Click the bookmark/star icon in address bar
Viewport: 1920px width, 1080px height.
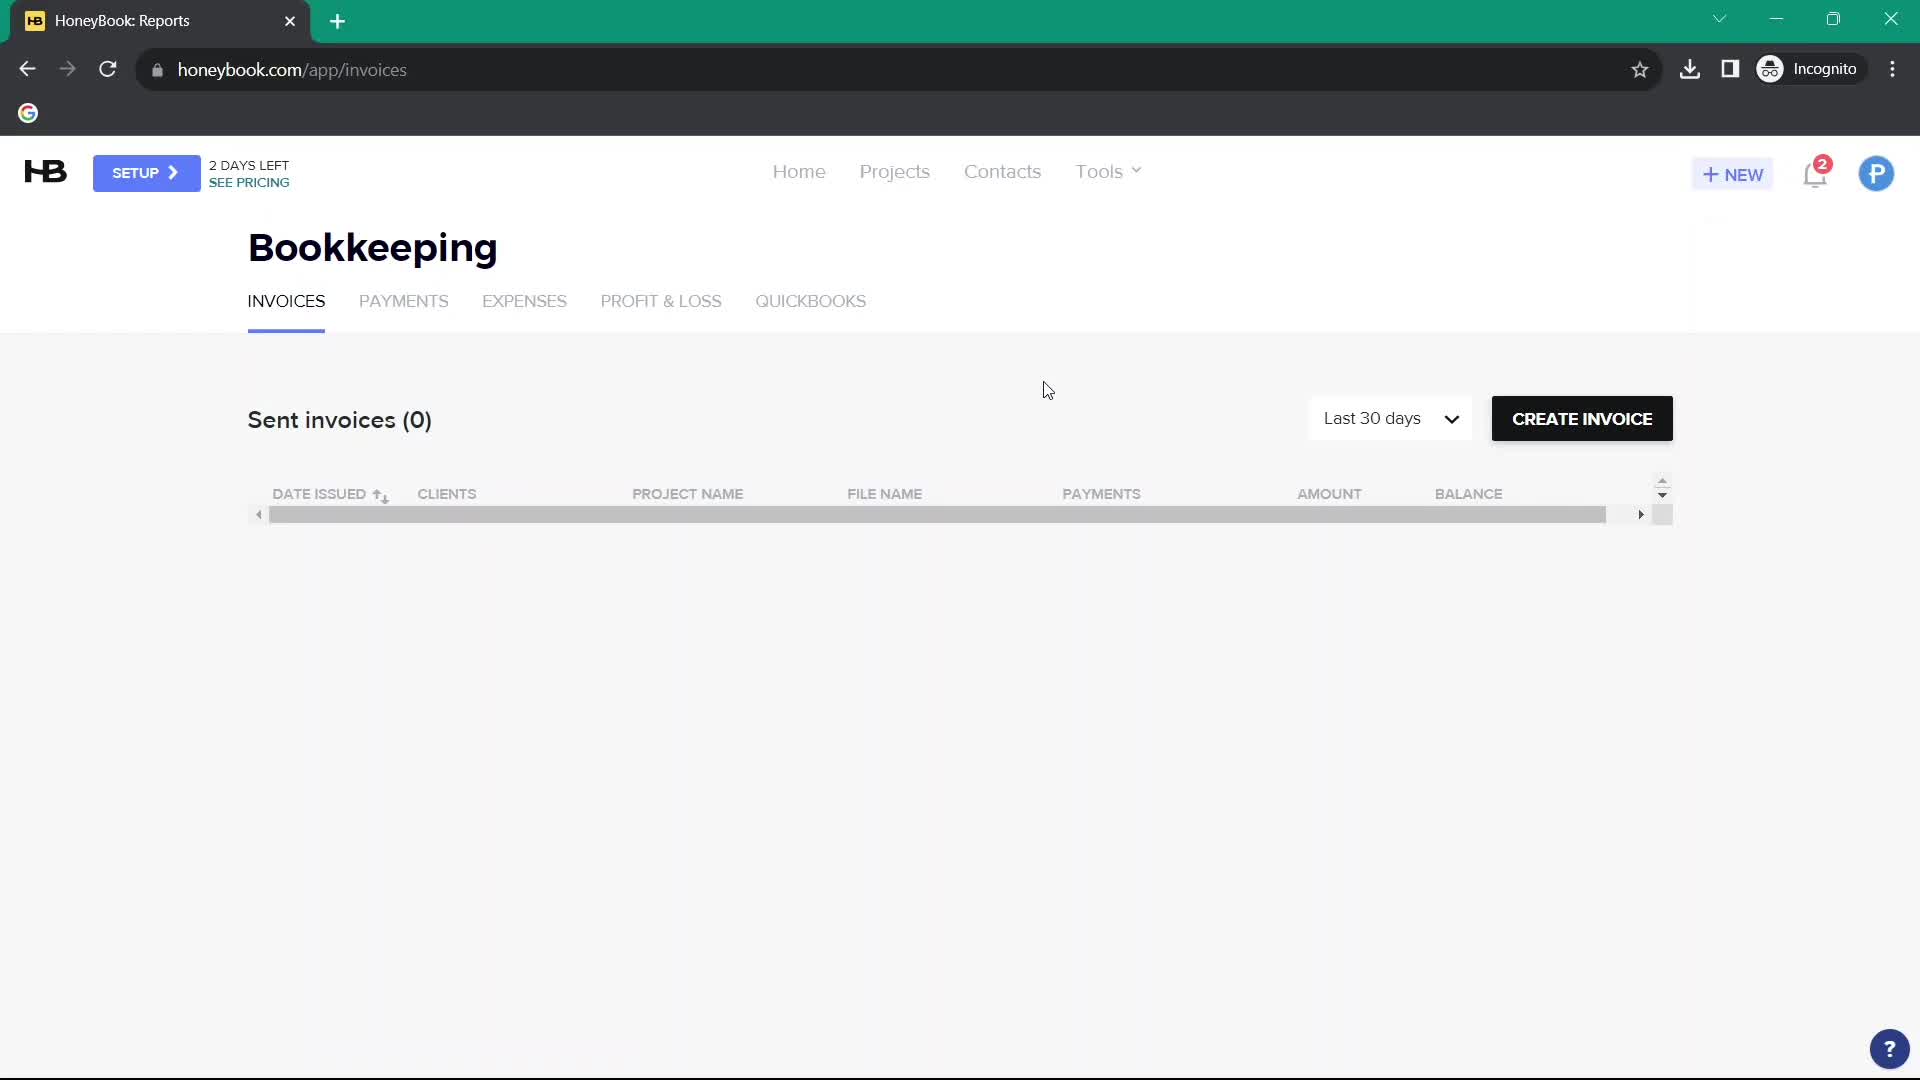[1639, 70]
